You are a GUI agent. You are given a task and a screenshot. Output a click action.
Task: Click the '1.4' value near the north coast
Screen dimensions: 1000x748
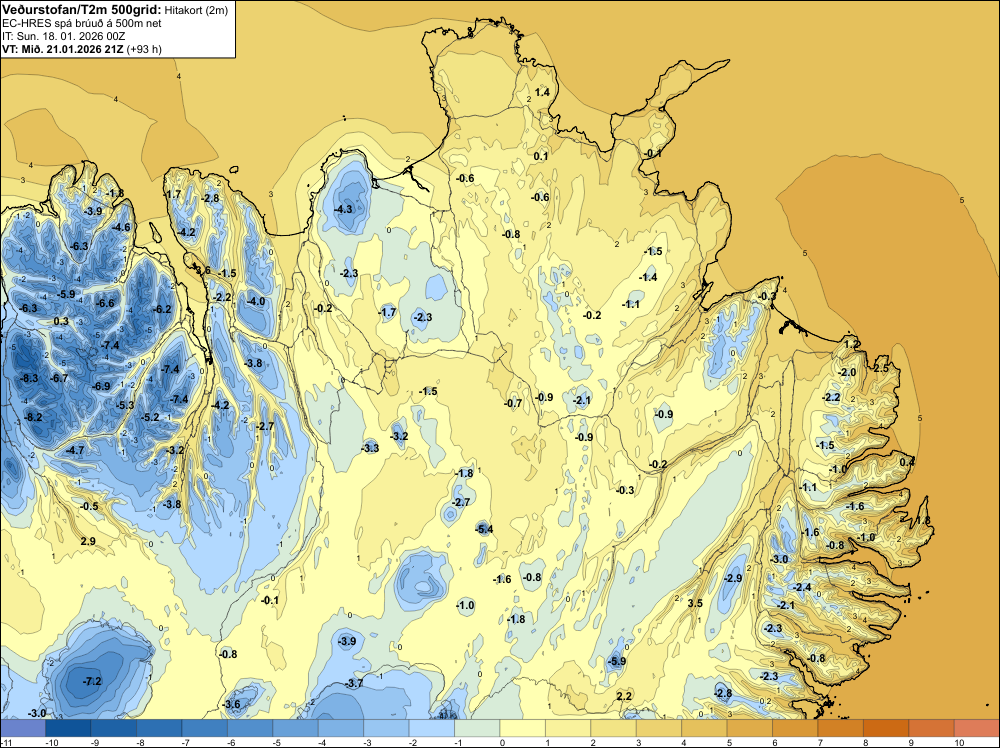tap(542, 92)
